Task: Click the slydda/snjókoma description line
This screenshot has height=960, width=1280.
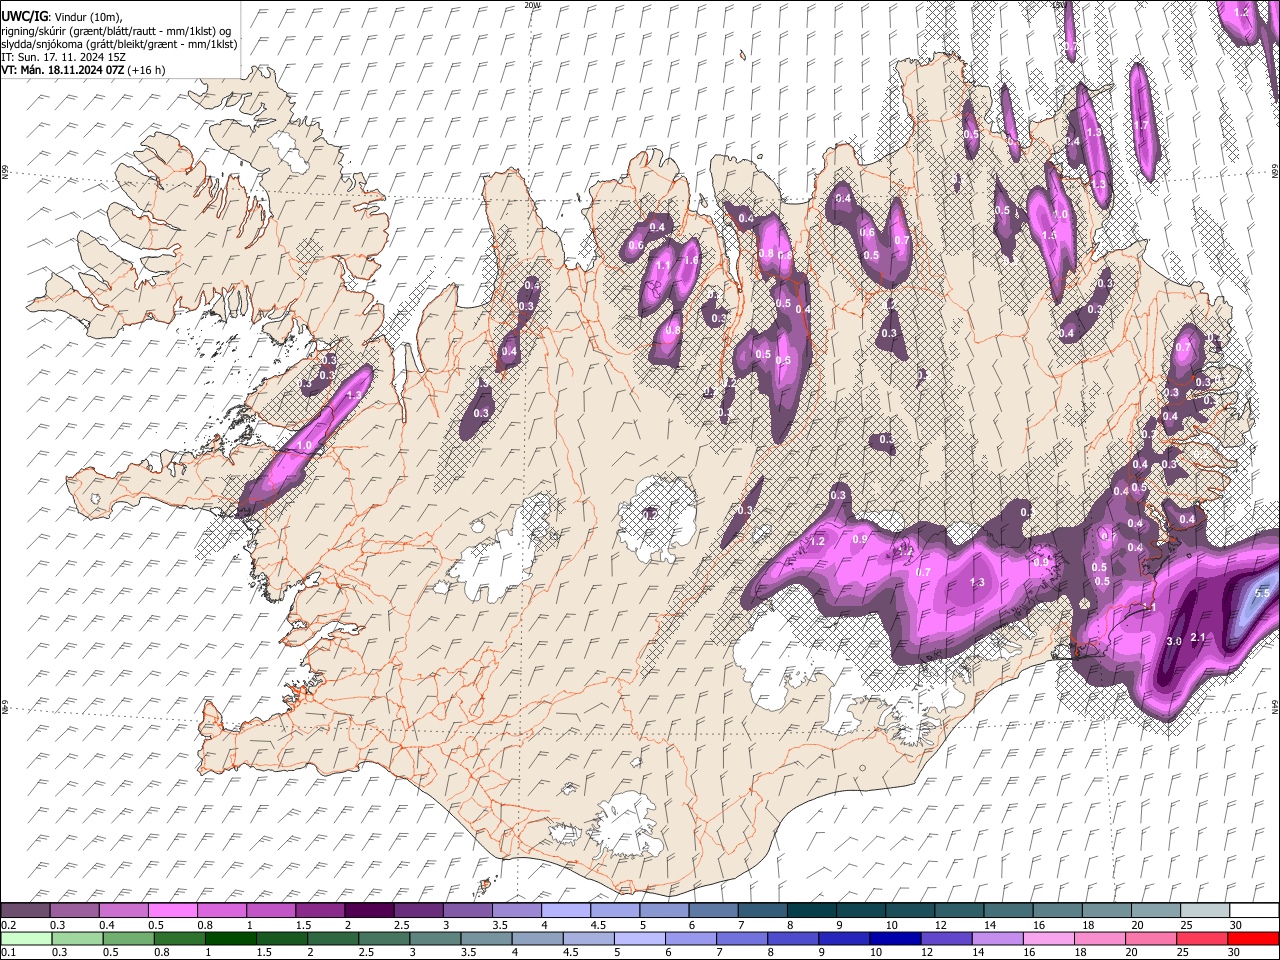Action: [119, 44]
